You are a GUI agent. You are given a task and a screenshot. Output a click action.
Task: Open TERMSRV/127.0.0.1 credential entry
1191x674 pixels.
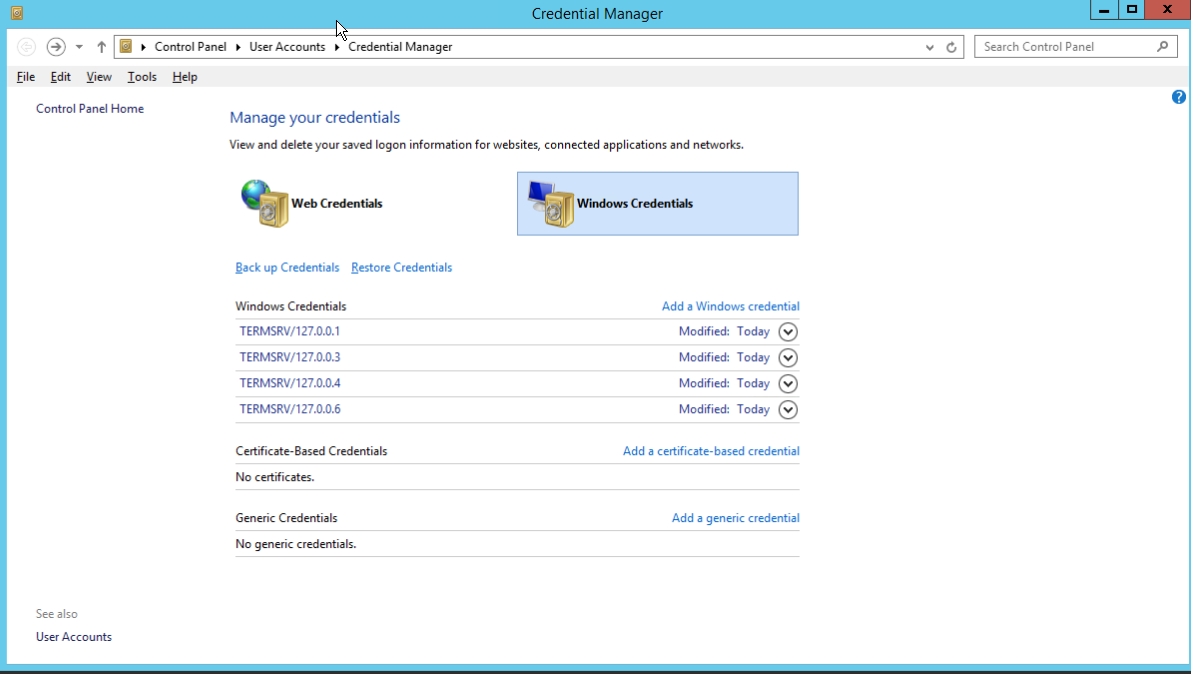pos(289,331)
